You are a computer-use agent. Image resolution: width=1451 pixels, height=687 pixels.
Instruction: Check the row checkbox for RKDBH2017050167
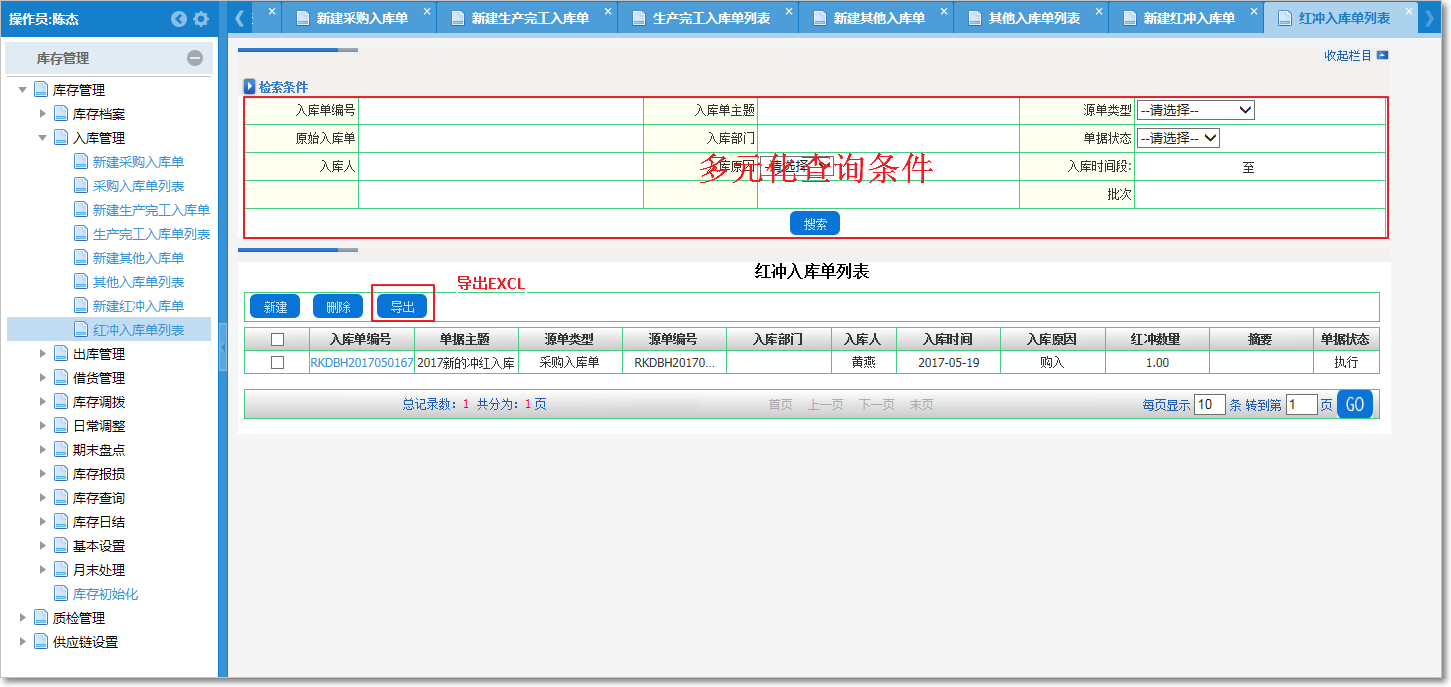[x=277, y=363]
